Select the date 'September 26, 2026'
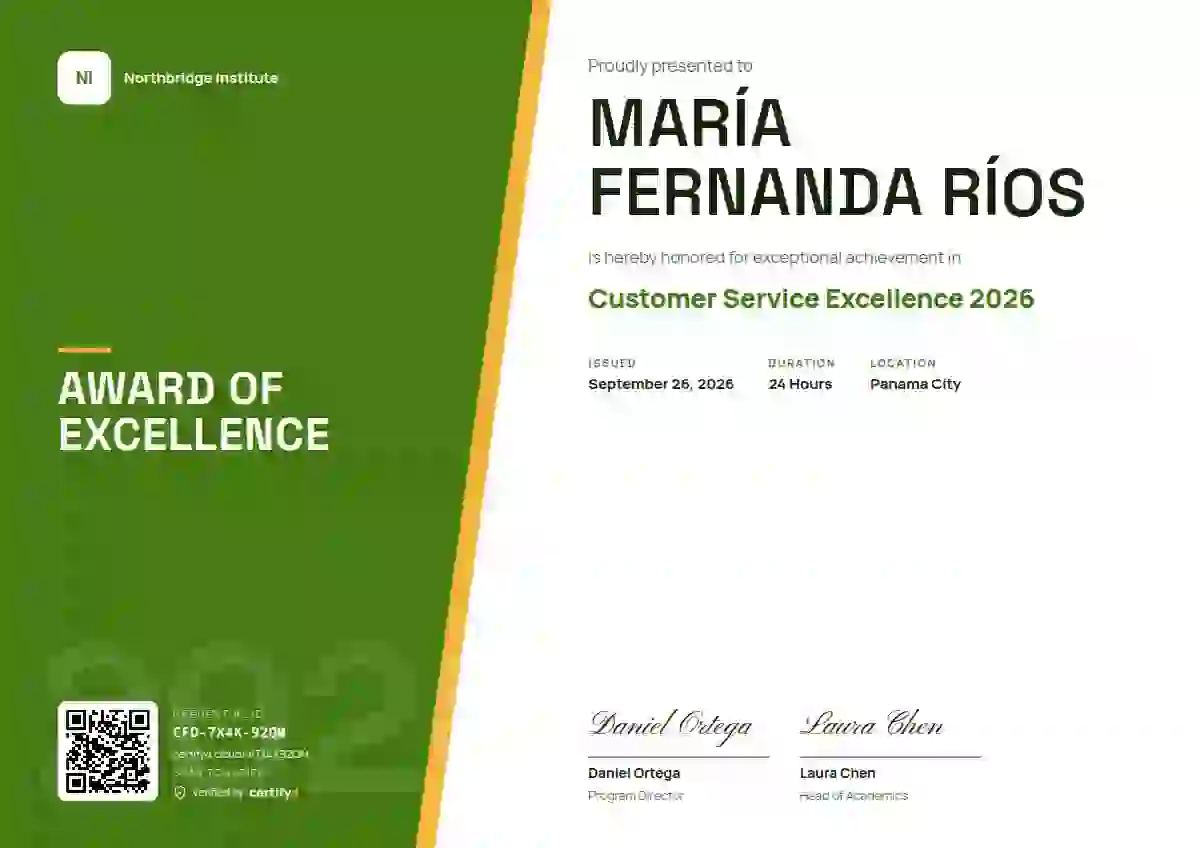 [661, 384]
